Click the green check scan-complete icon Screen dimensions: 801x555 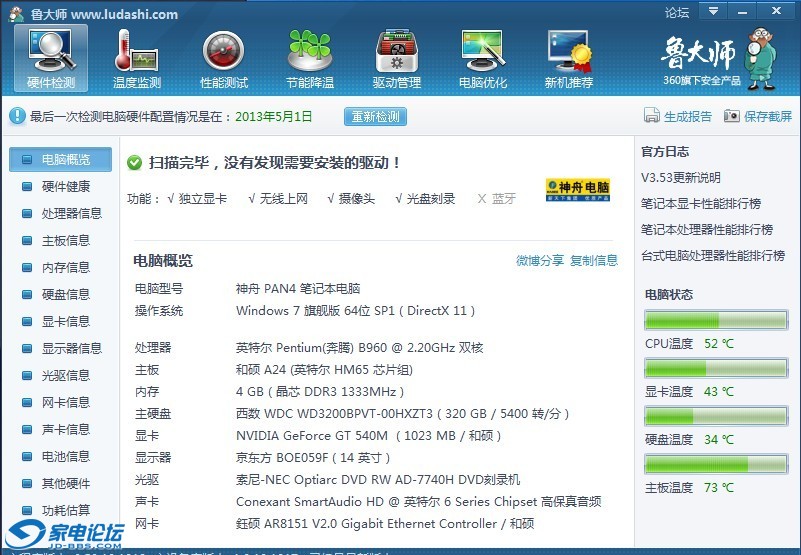(x=134, y=163)
